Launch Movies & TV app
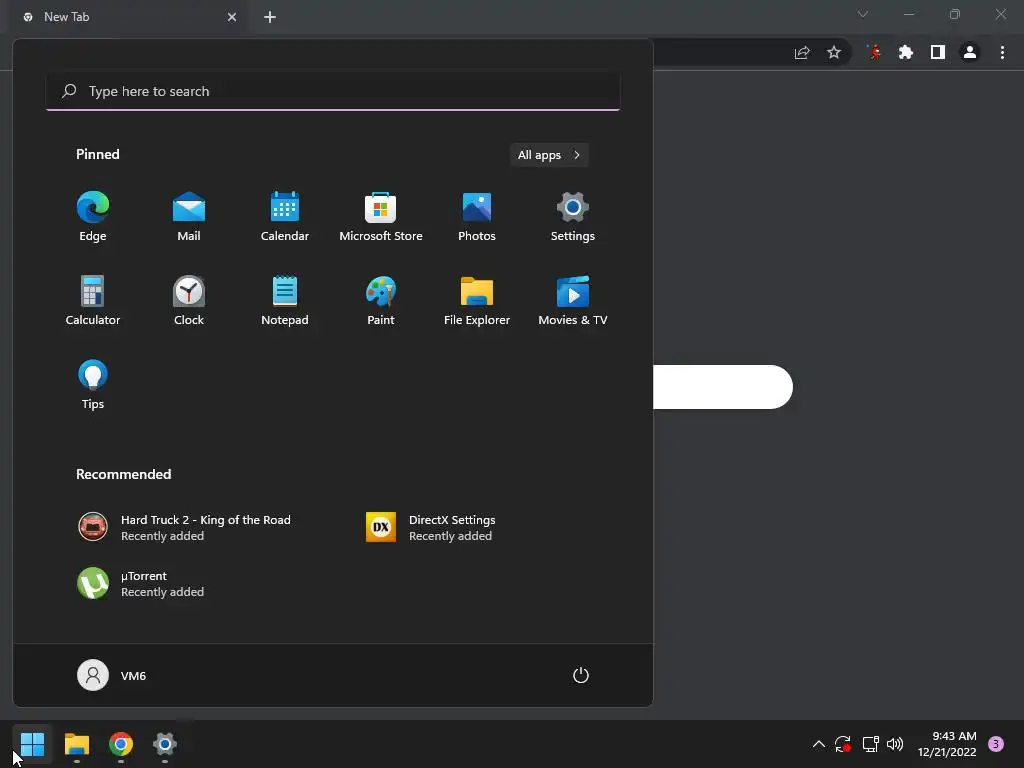This screenshot has height=768, width=1024. (x=573, y=300)
